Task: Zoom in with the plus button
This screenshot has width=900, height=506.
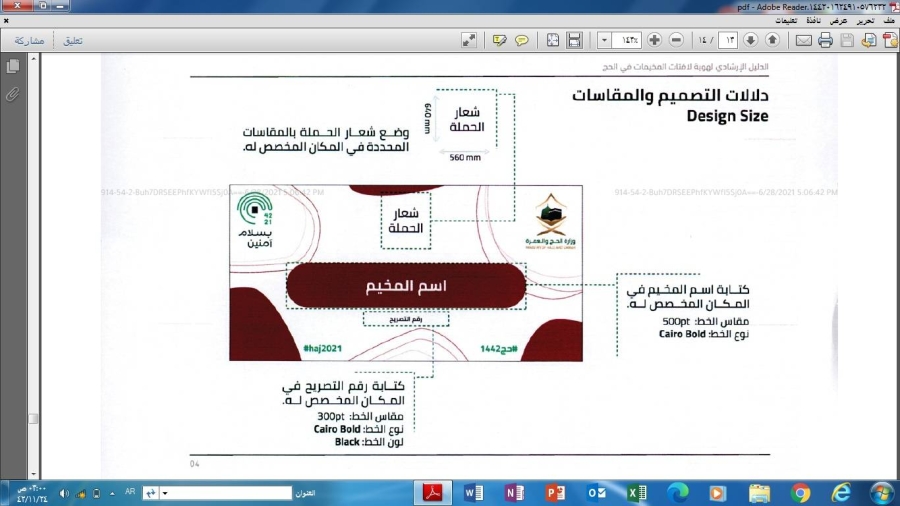Action: 655,40
